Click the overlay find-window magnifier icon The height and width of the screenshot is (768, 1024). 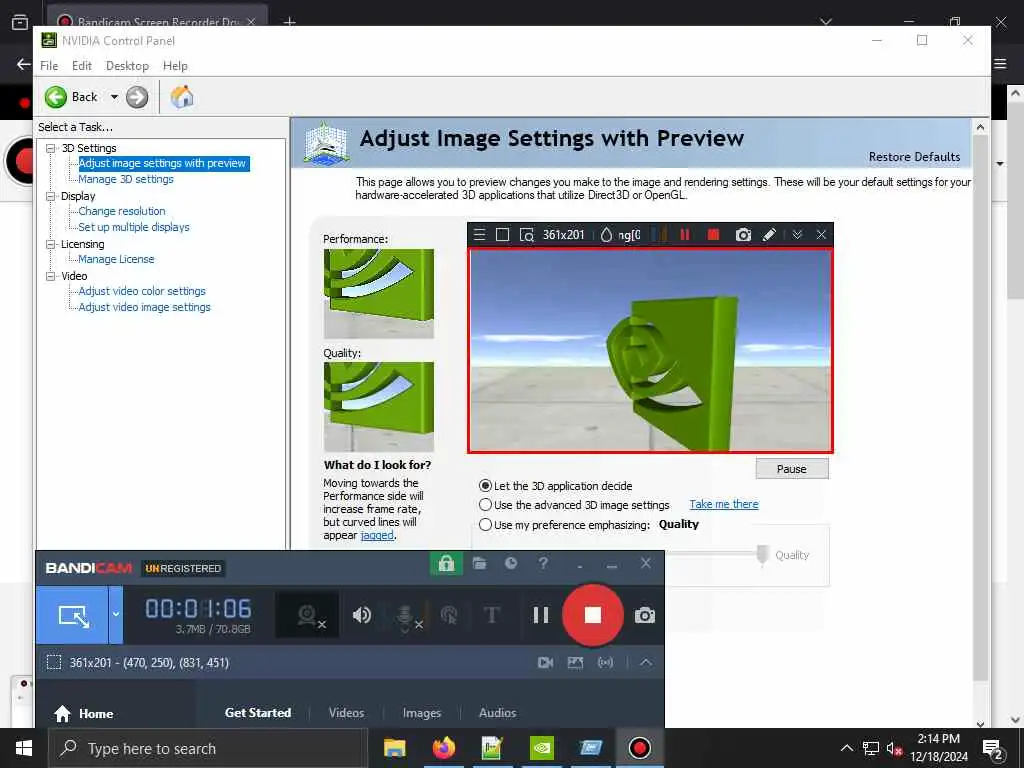click(x=526, y=234)
